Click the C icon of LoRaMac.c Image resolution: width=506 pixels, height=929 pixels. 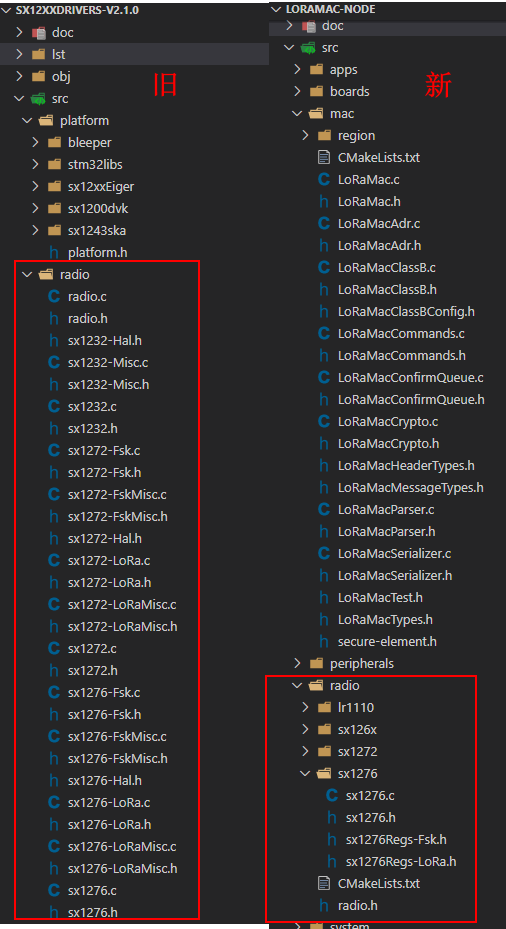click(x=324, y=180)
